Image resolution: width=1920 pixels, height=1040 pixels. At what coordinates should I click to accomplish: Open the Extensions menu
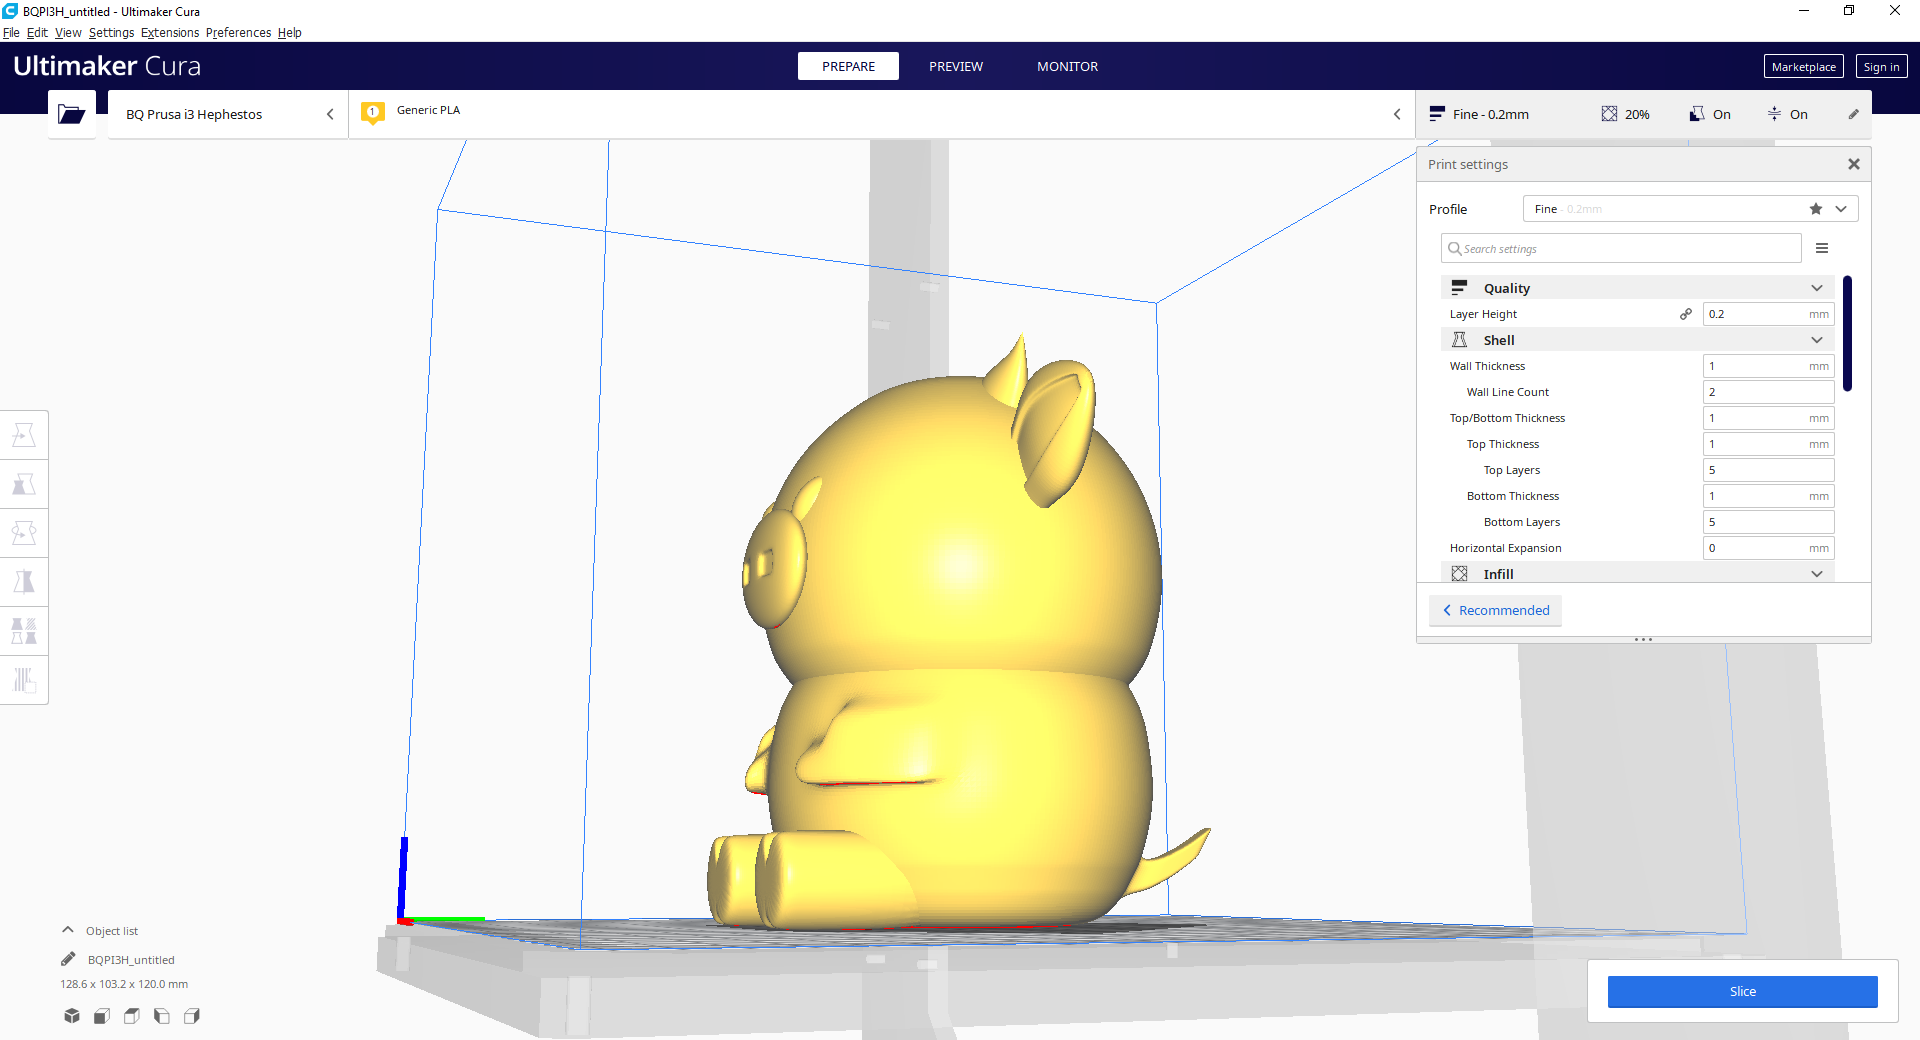point(169,32)
